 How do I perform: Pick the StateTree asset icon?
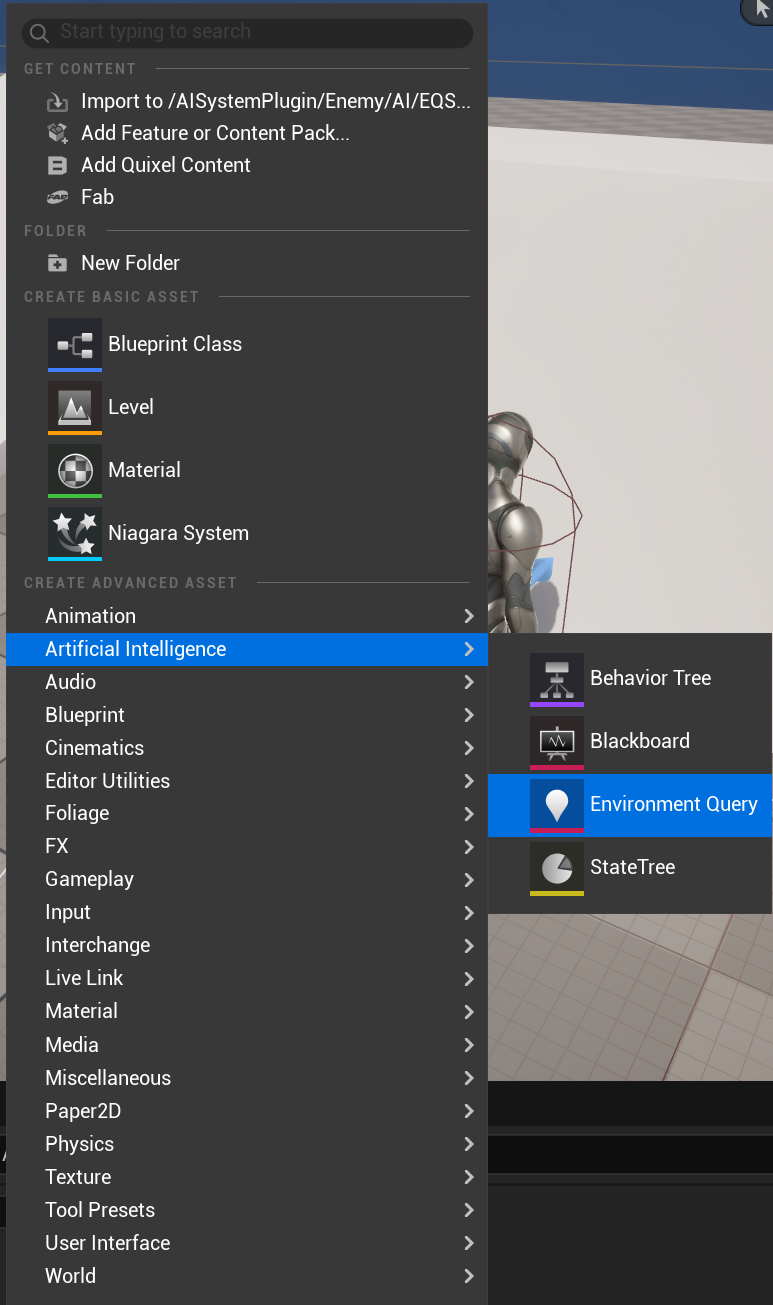click(557, 867)
